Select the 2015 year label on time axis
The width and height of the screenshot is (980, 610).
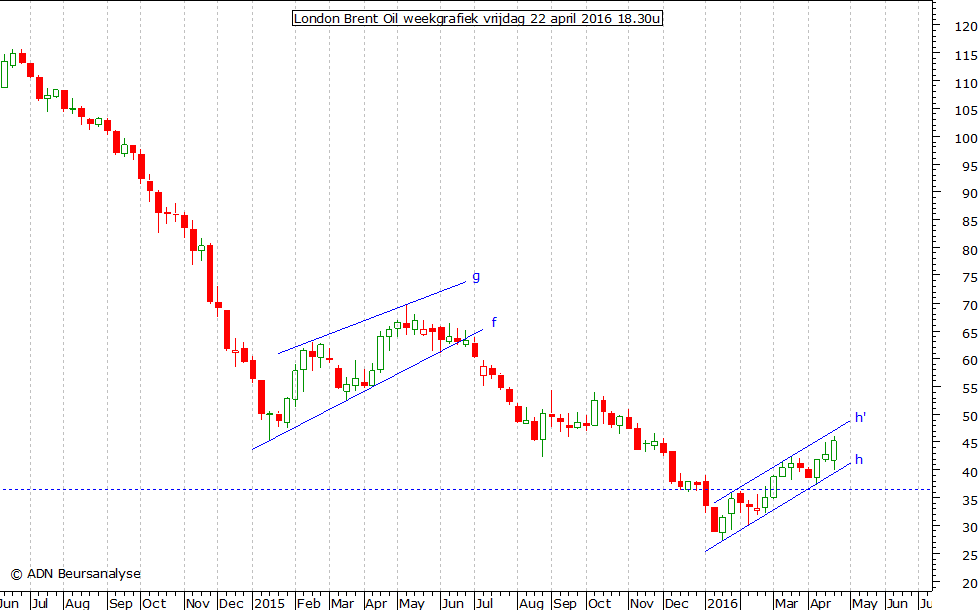click(269, 603)
